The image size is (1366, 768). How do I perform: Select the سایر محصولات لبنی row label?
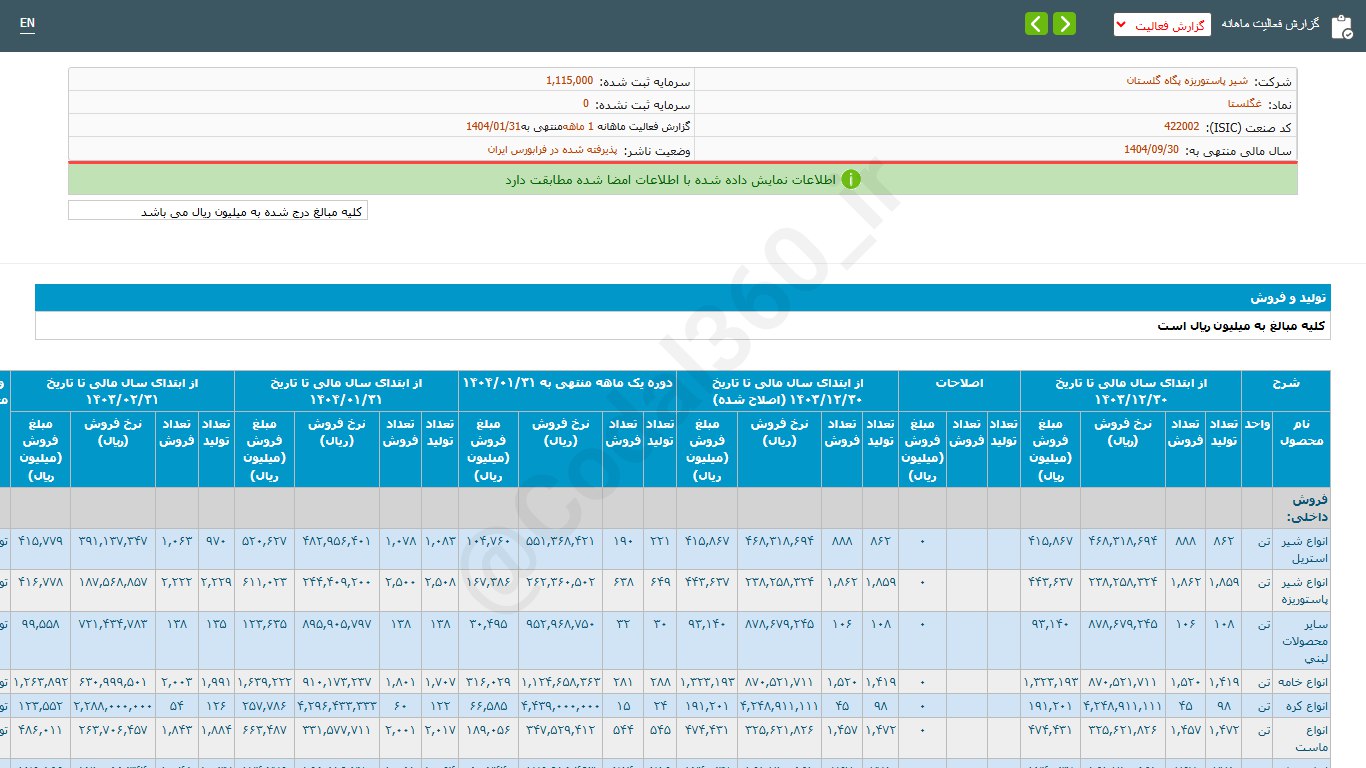1303,640
